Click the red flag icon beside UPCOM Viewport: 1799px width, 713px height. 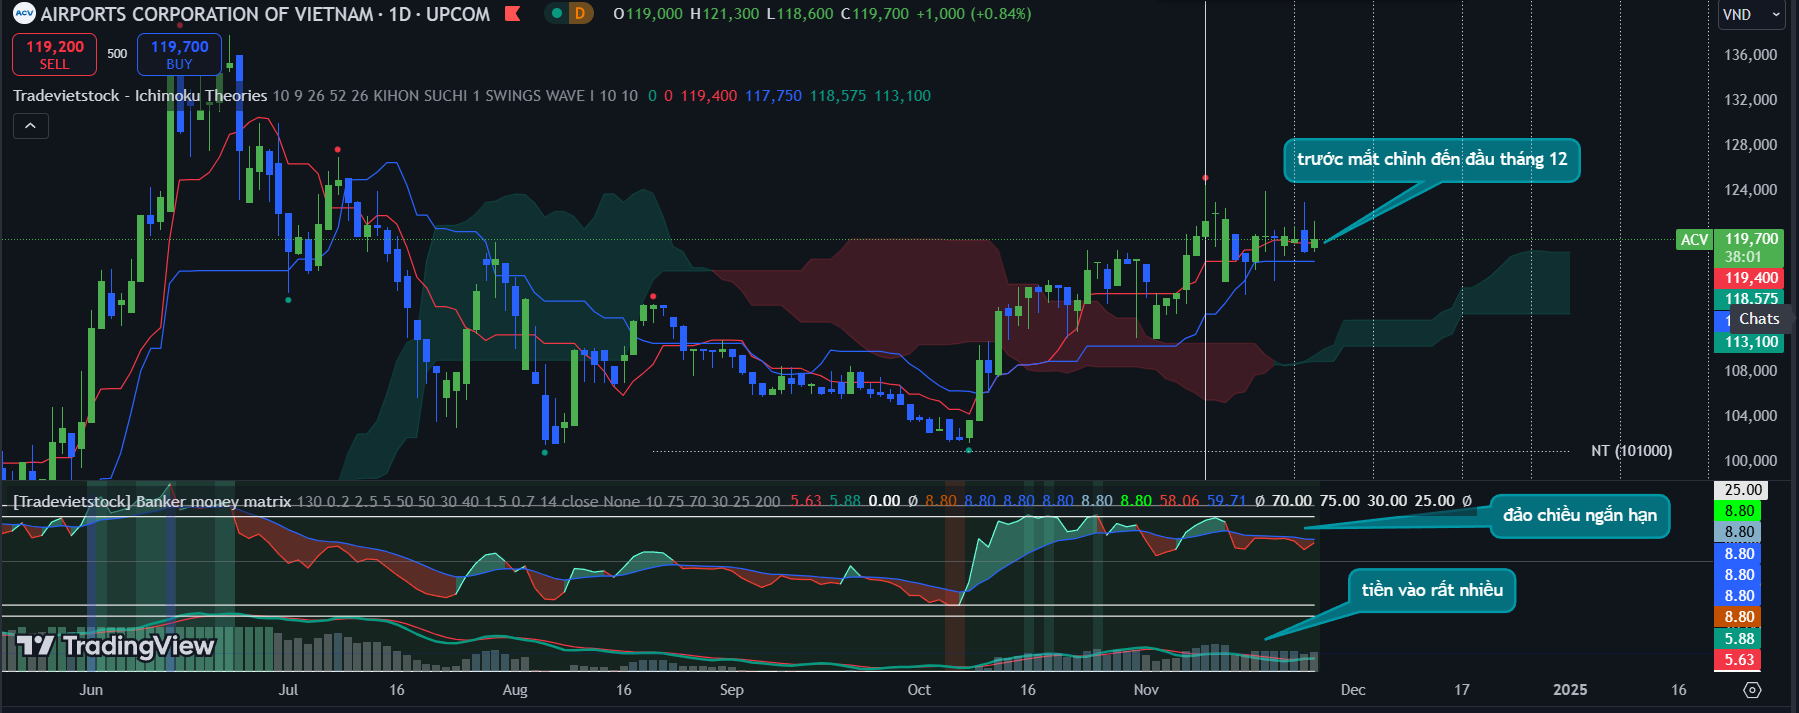point(513,14)
